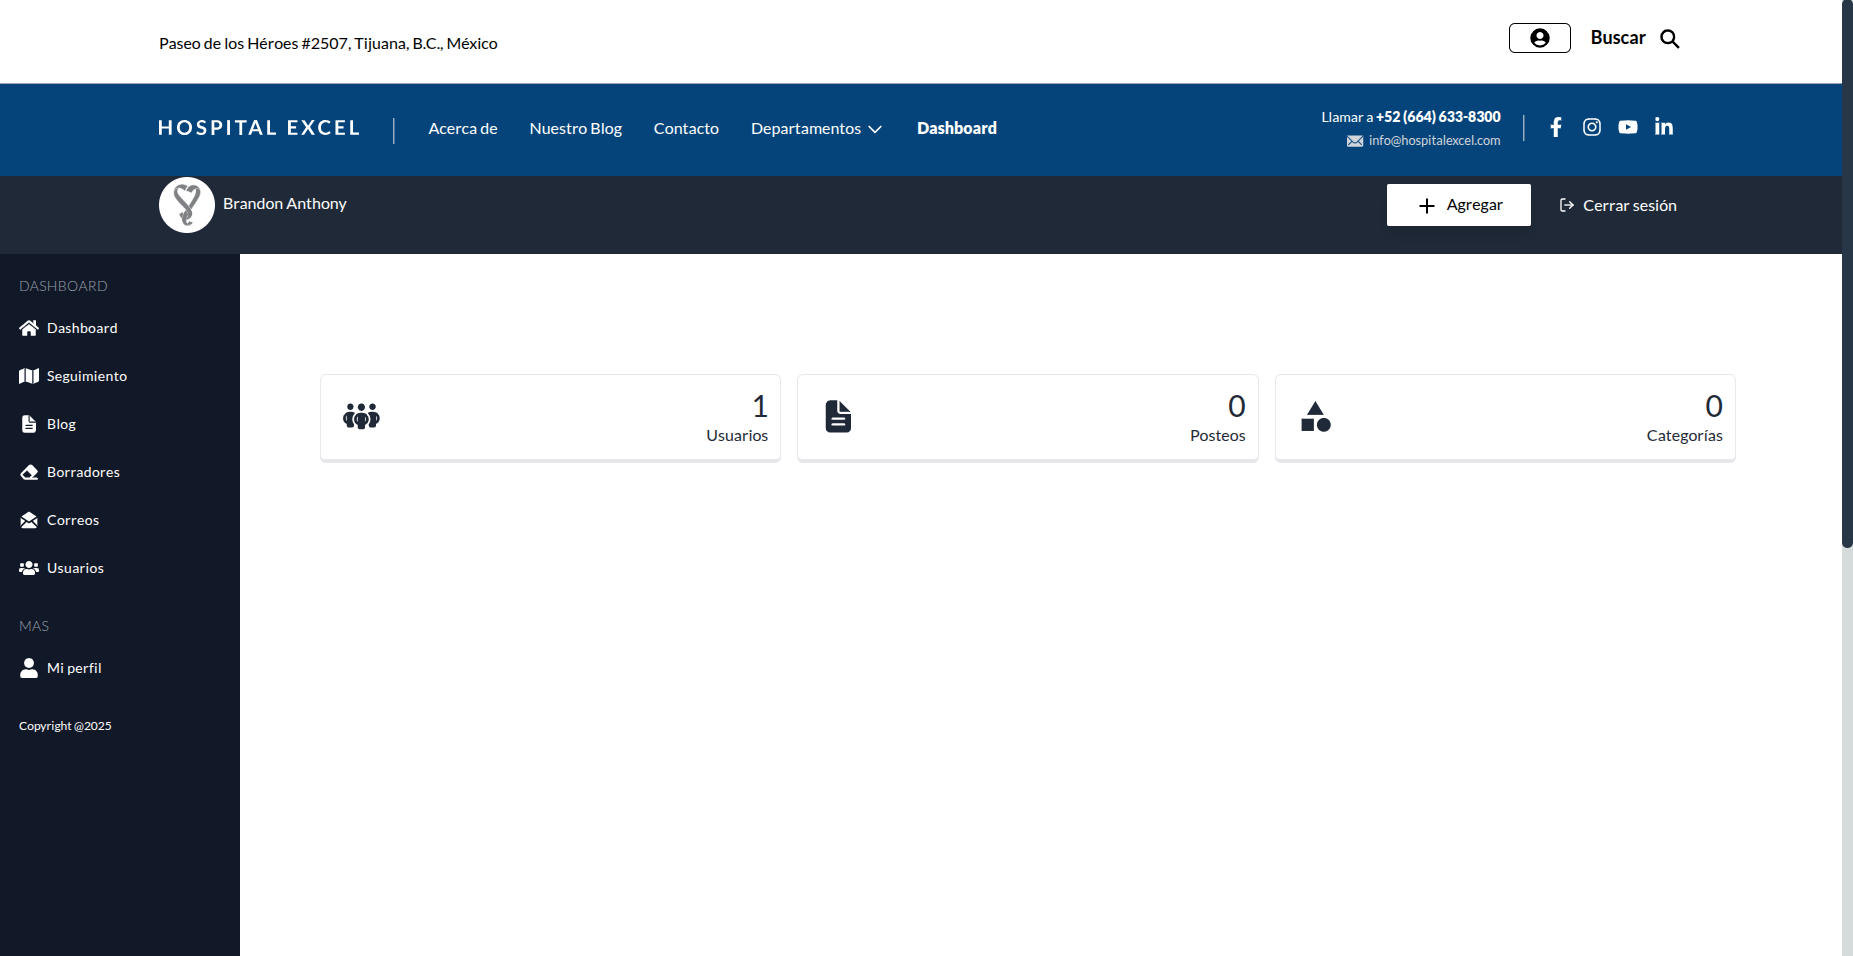Screen dimensions: 1853x956
Task: Click the user account icon button
Action: pyautogui.click(x=1540, y=38)
